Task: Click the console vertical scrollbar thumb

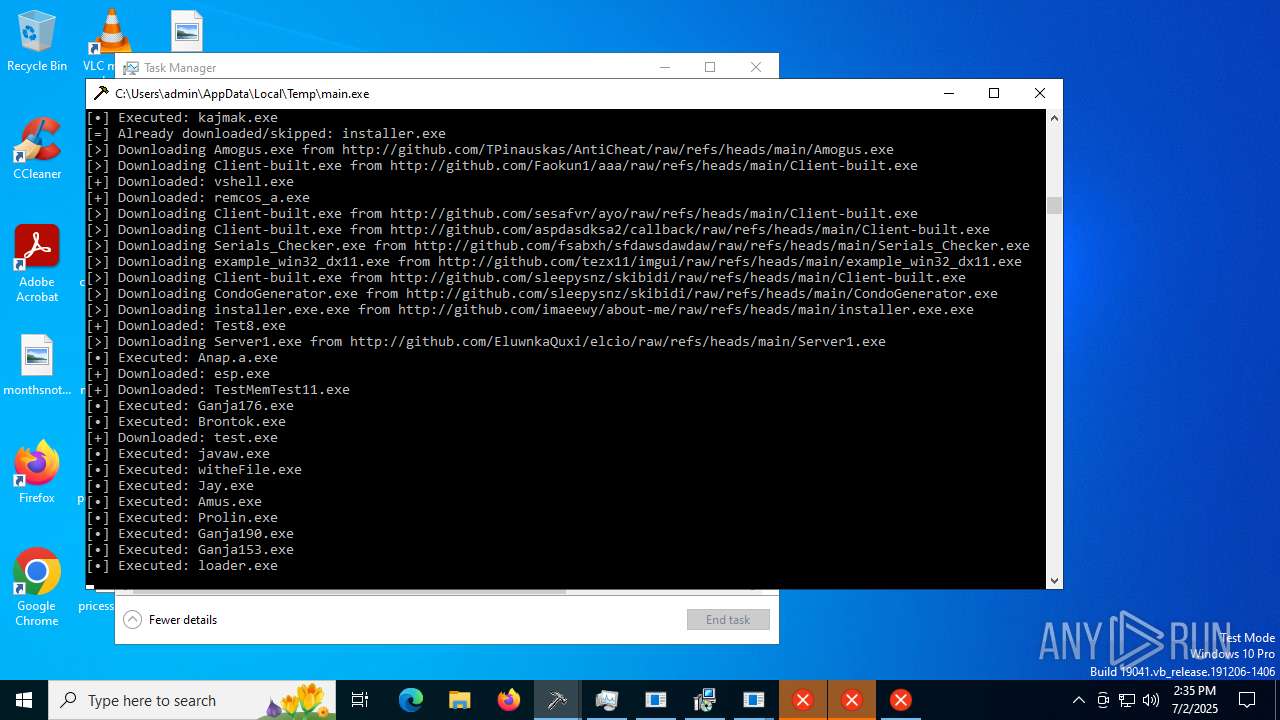Action: point(1054,205)
